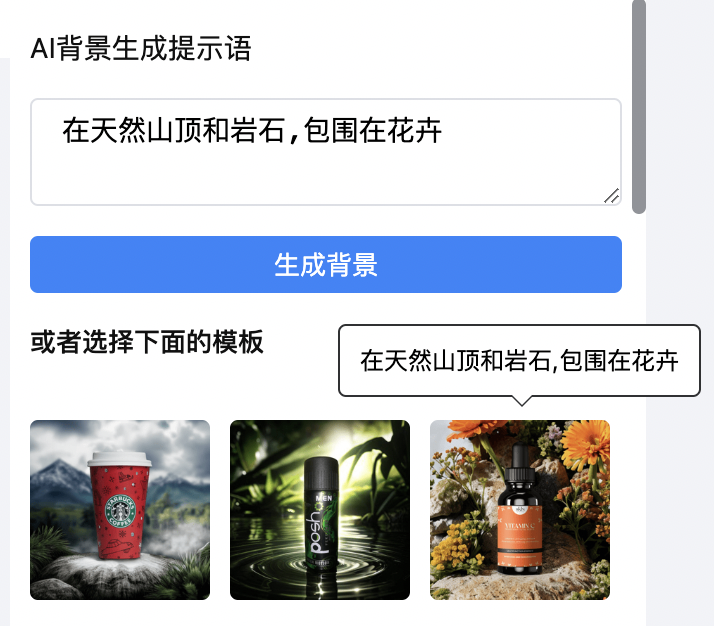Click the AI background prompt text area
Viewport: 714px width, 626px height.
point(326,152)
